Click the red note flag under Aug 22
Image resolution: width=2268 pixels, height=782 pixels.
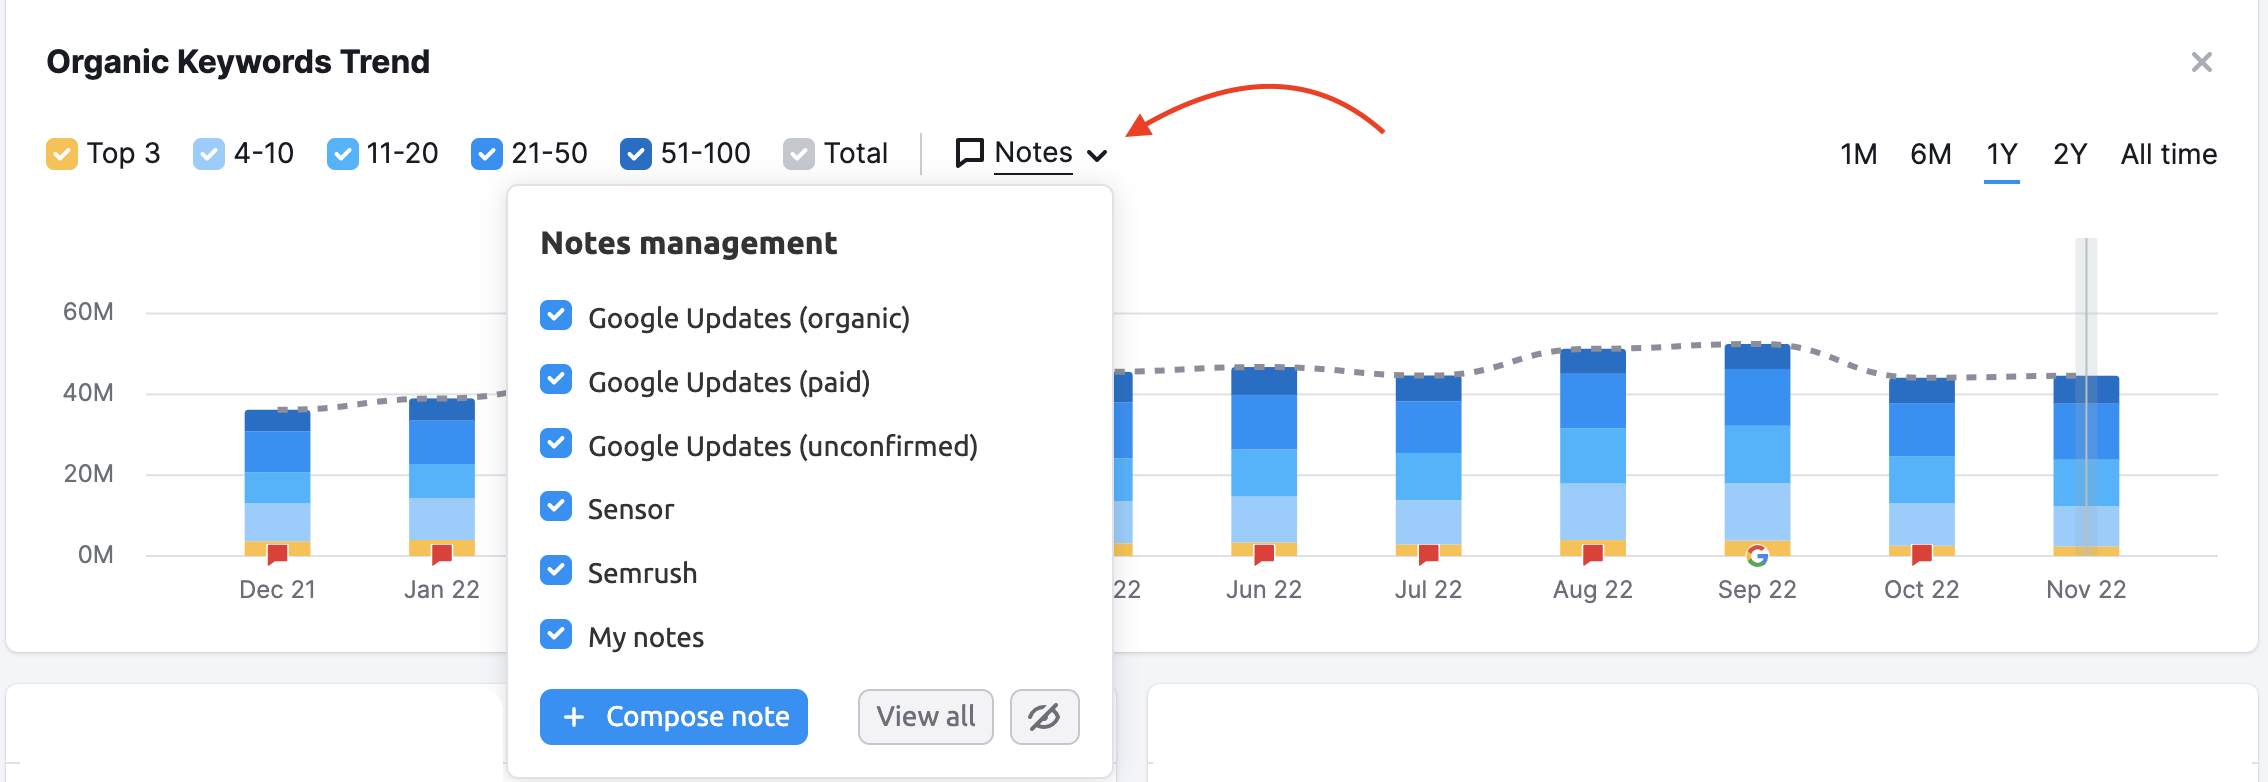[x=1593, y=553]
